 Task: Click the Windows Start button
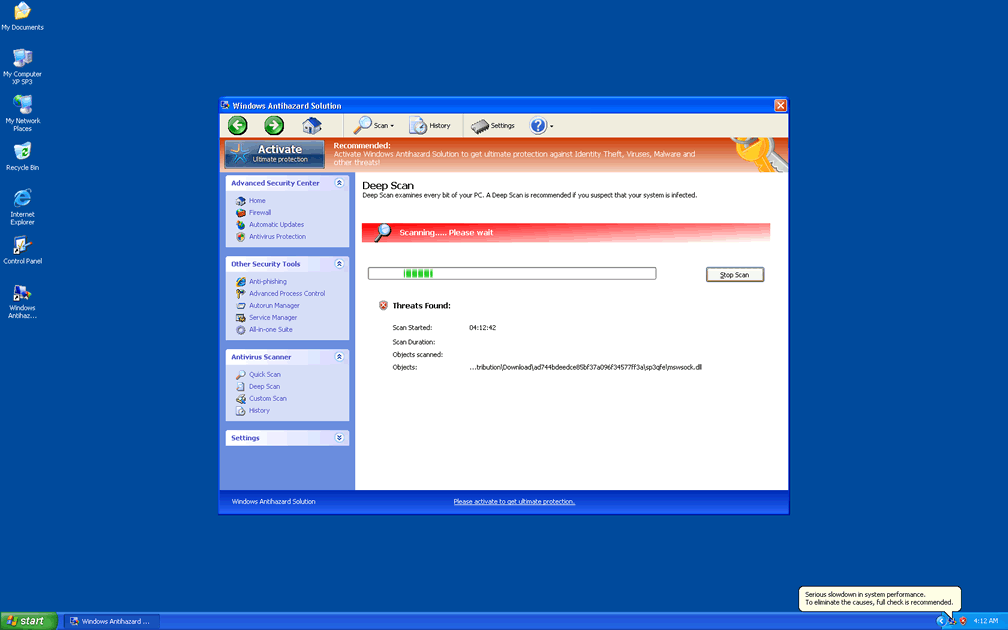pyautogui.click(x=28, y=621)
